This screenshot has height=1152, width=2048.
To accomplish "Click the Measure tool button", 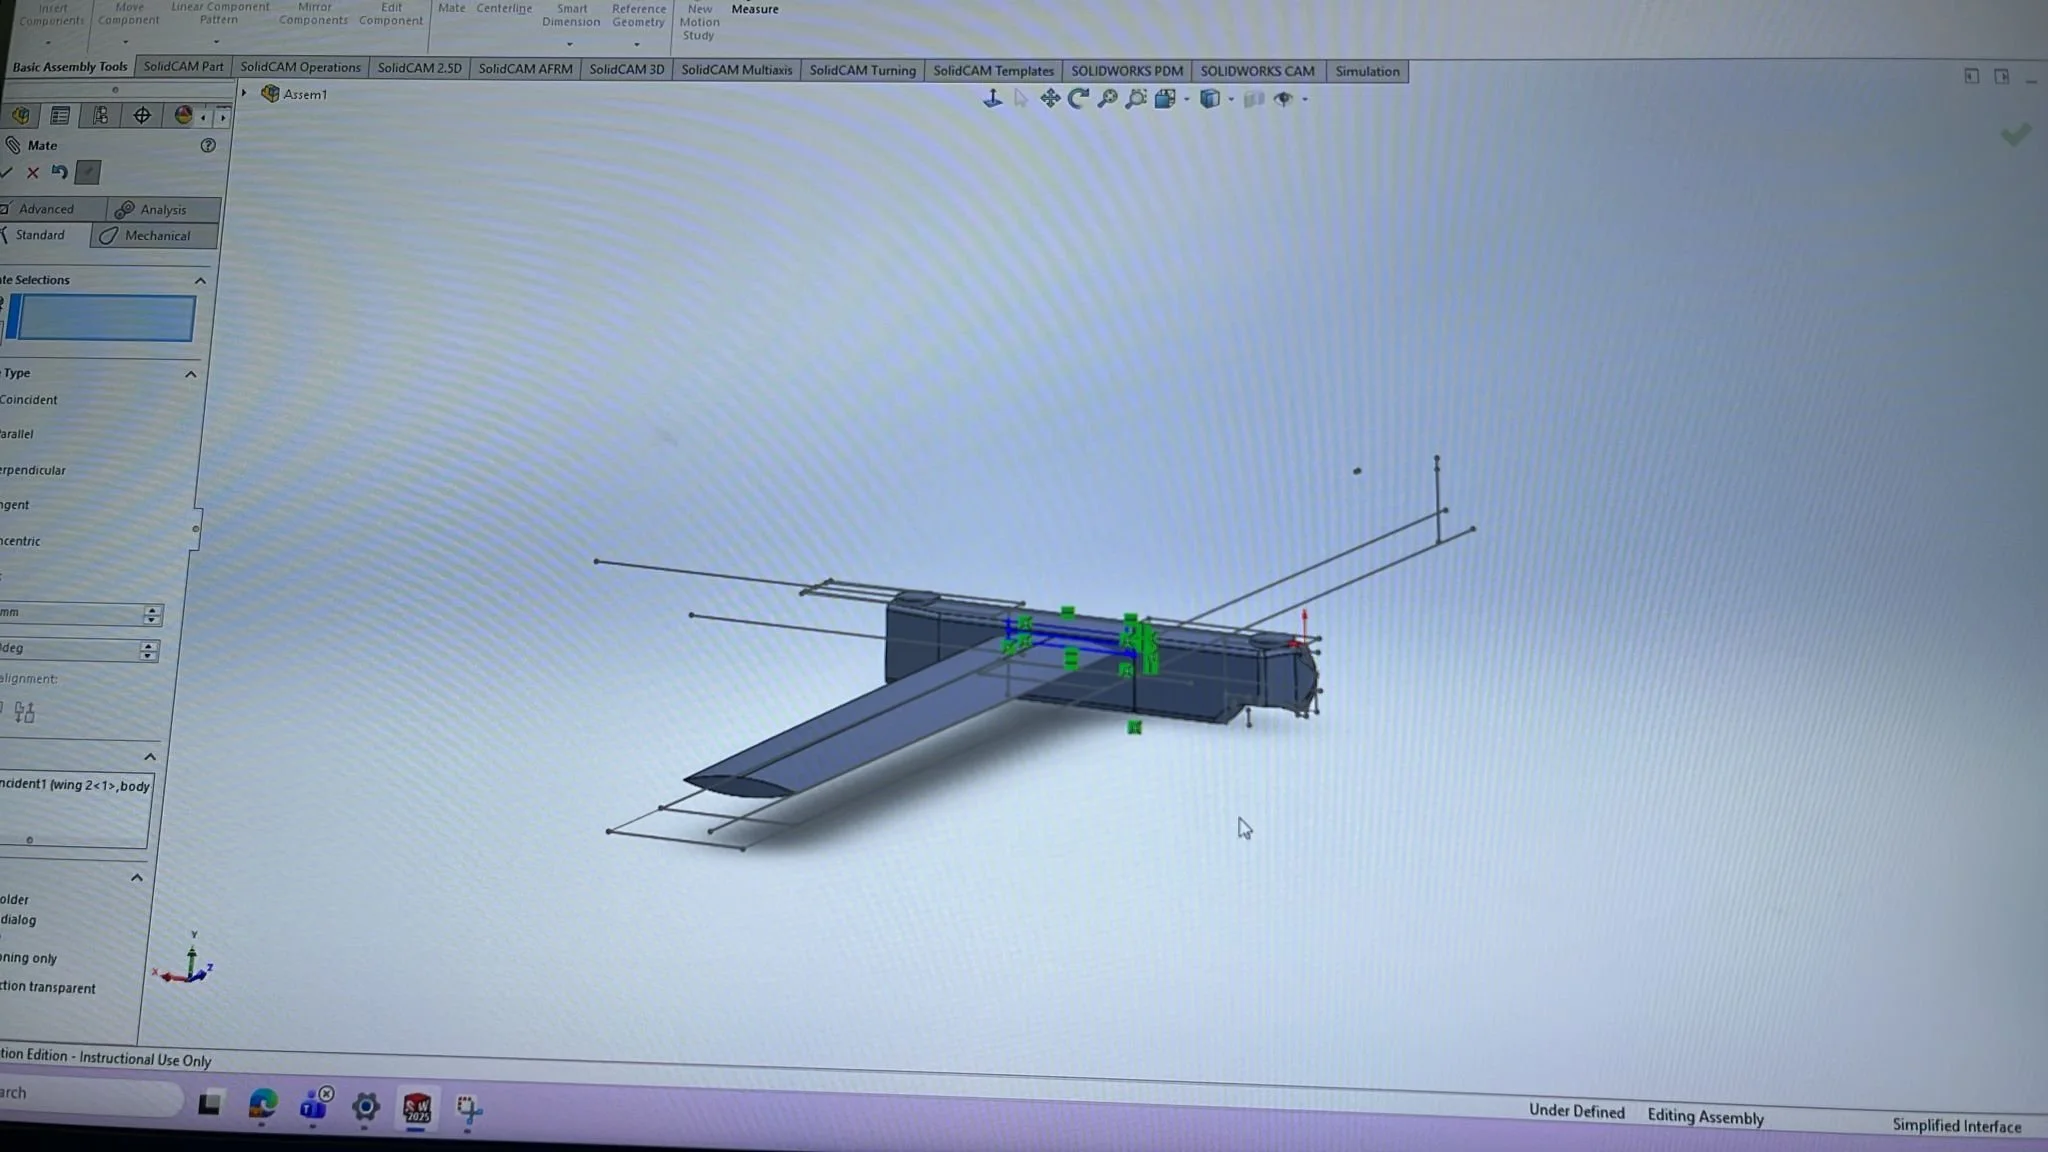I will click(755, 9).
